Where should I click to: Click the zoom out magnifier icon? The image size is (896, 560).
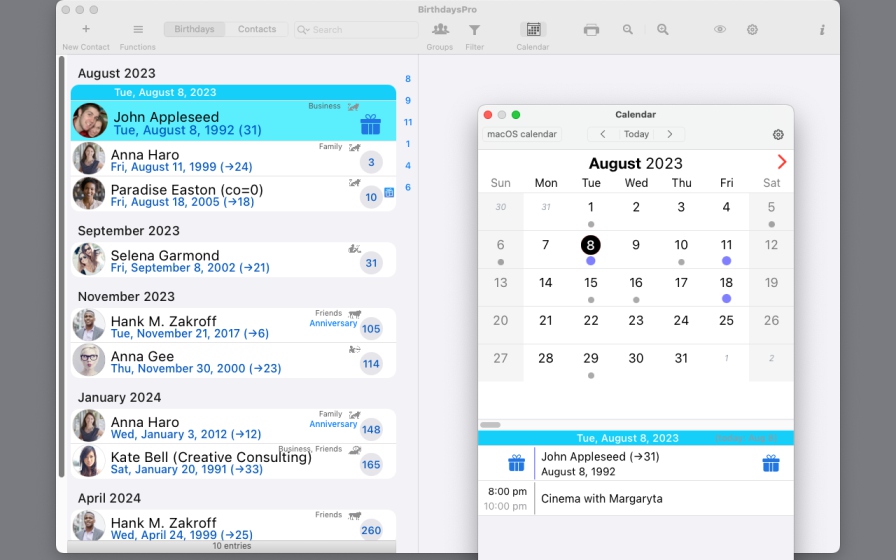(x=627, y=30)
